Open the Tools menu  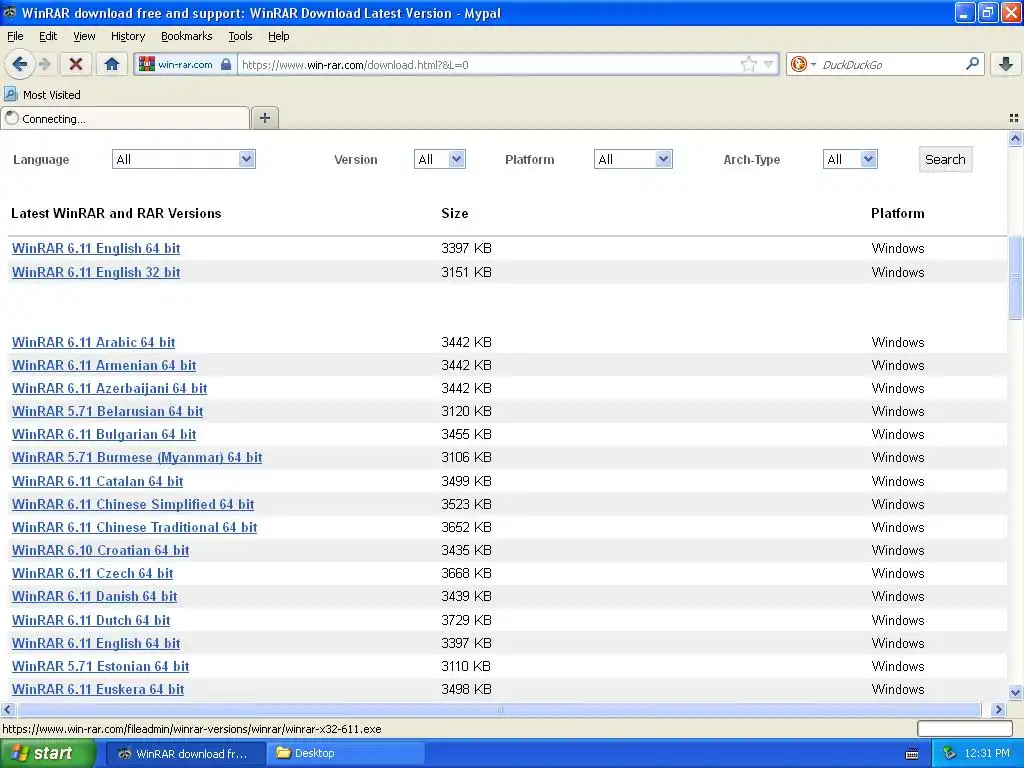(240, 36)
